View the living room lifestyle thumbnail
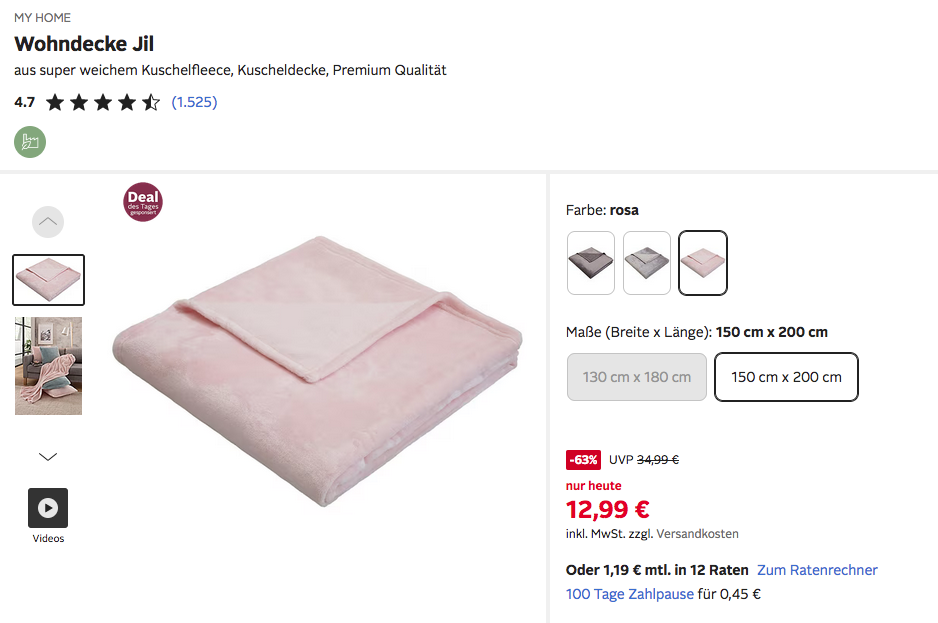The width and height of the screenshot is (938, 623). pyautogui.click(x=48, y=366)
